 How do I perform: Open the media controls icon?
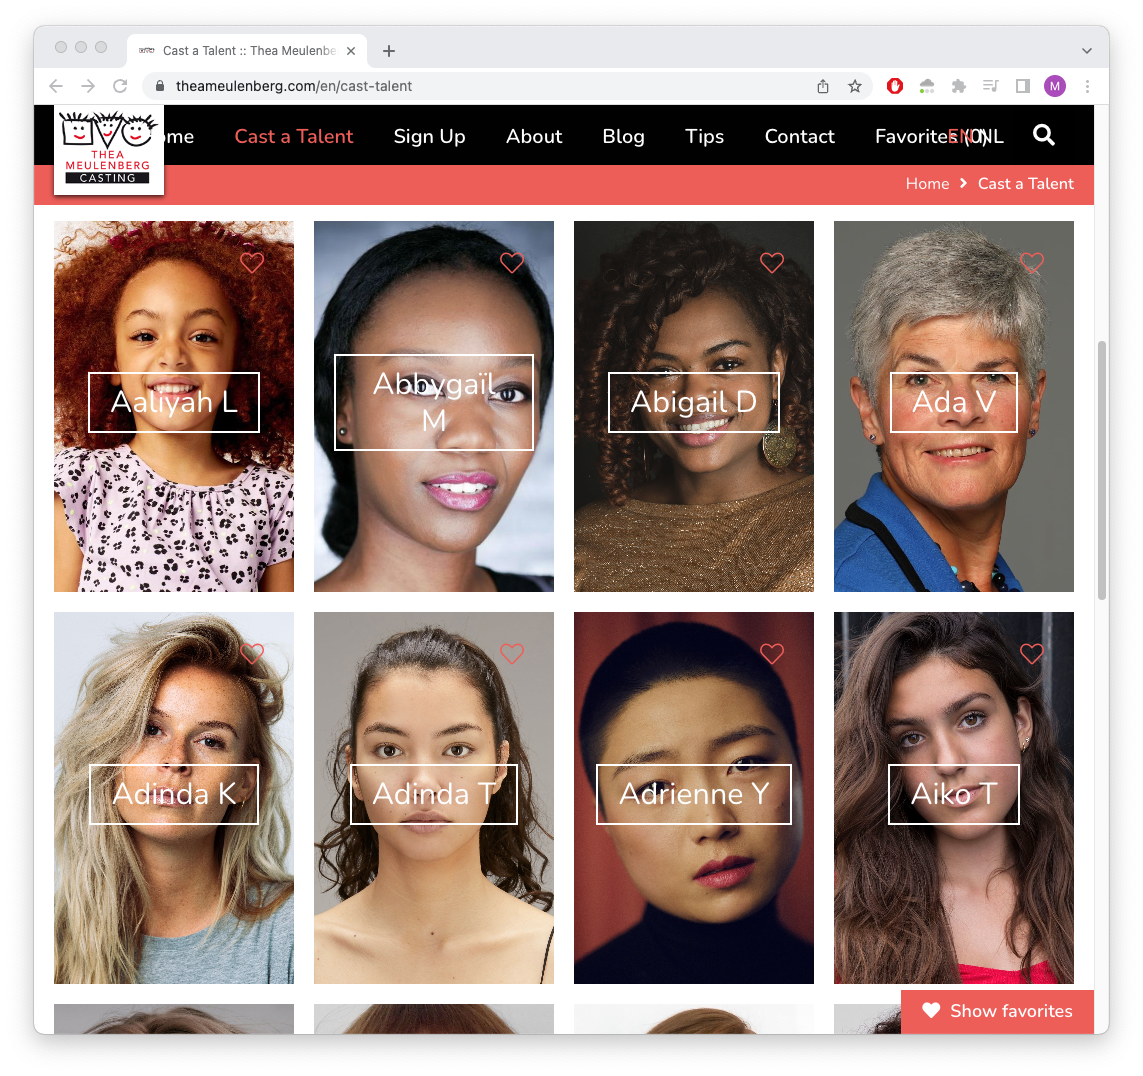click(990, 86)
